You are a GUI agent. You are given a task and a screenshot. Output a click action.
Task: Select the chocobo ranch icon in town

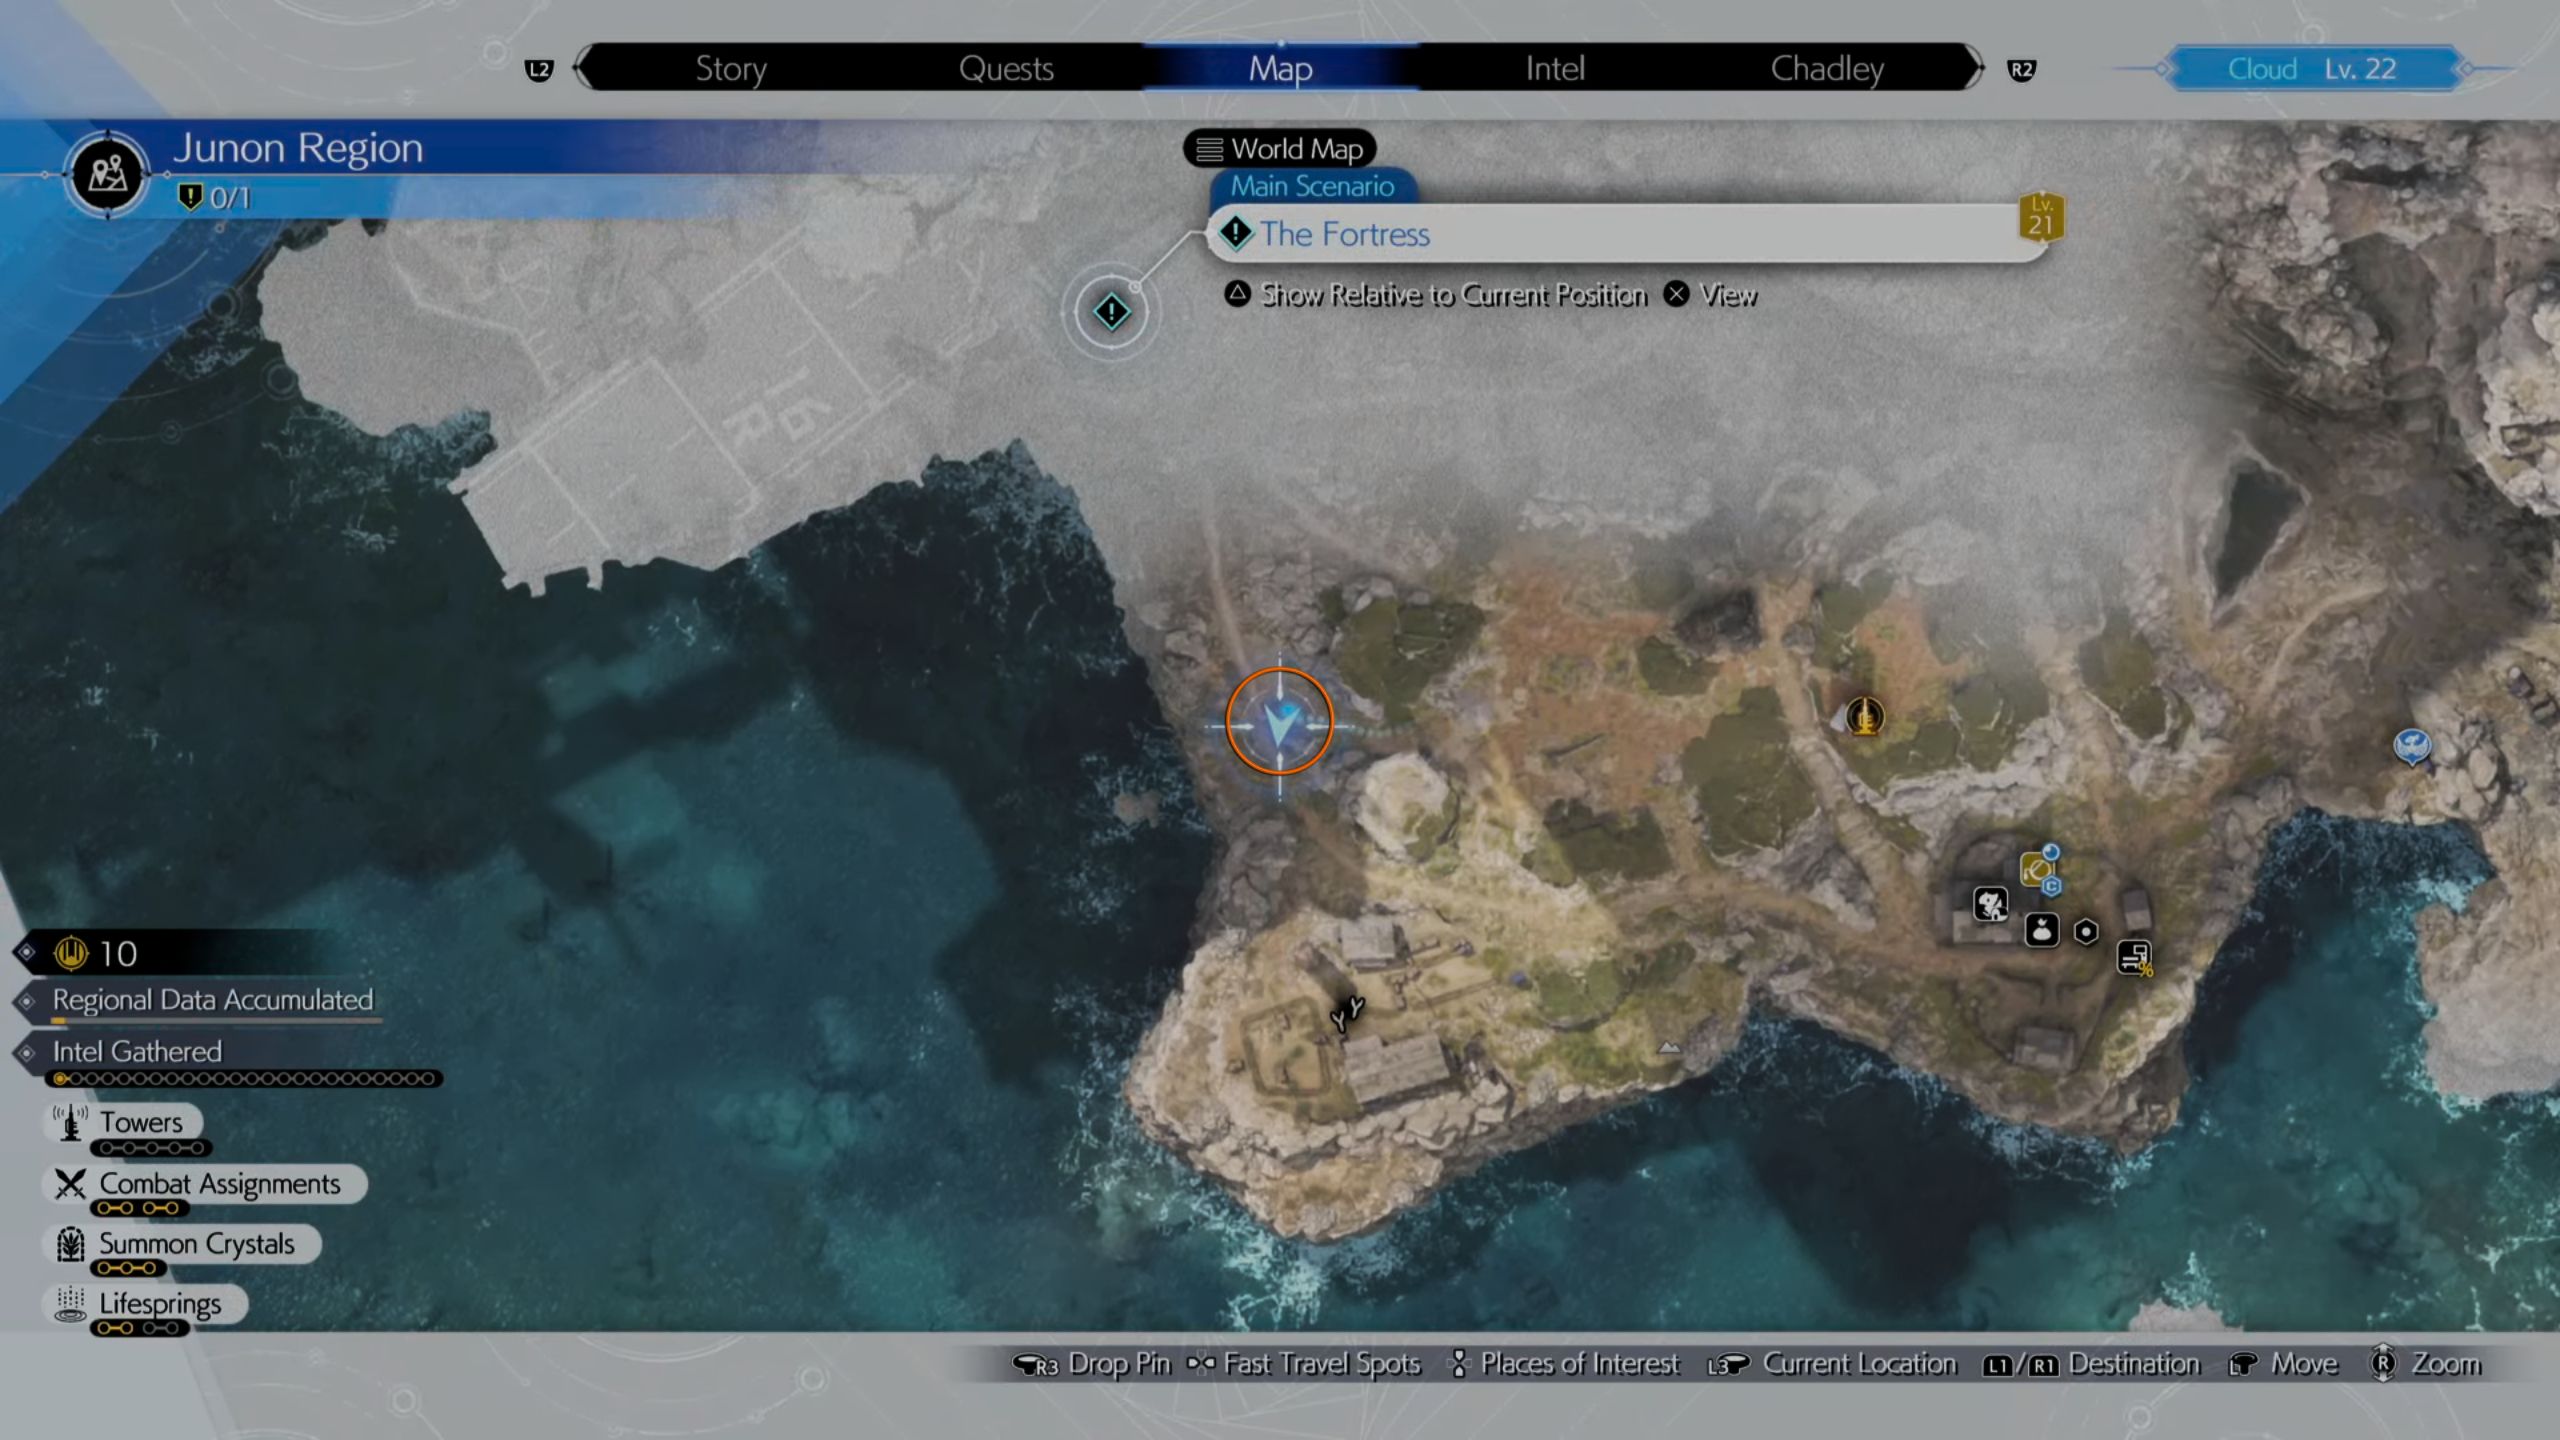[1991, 905]
